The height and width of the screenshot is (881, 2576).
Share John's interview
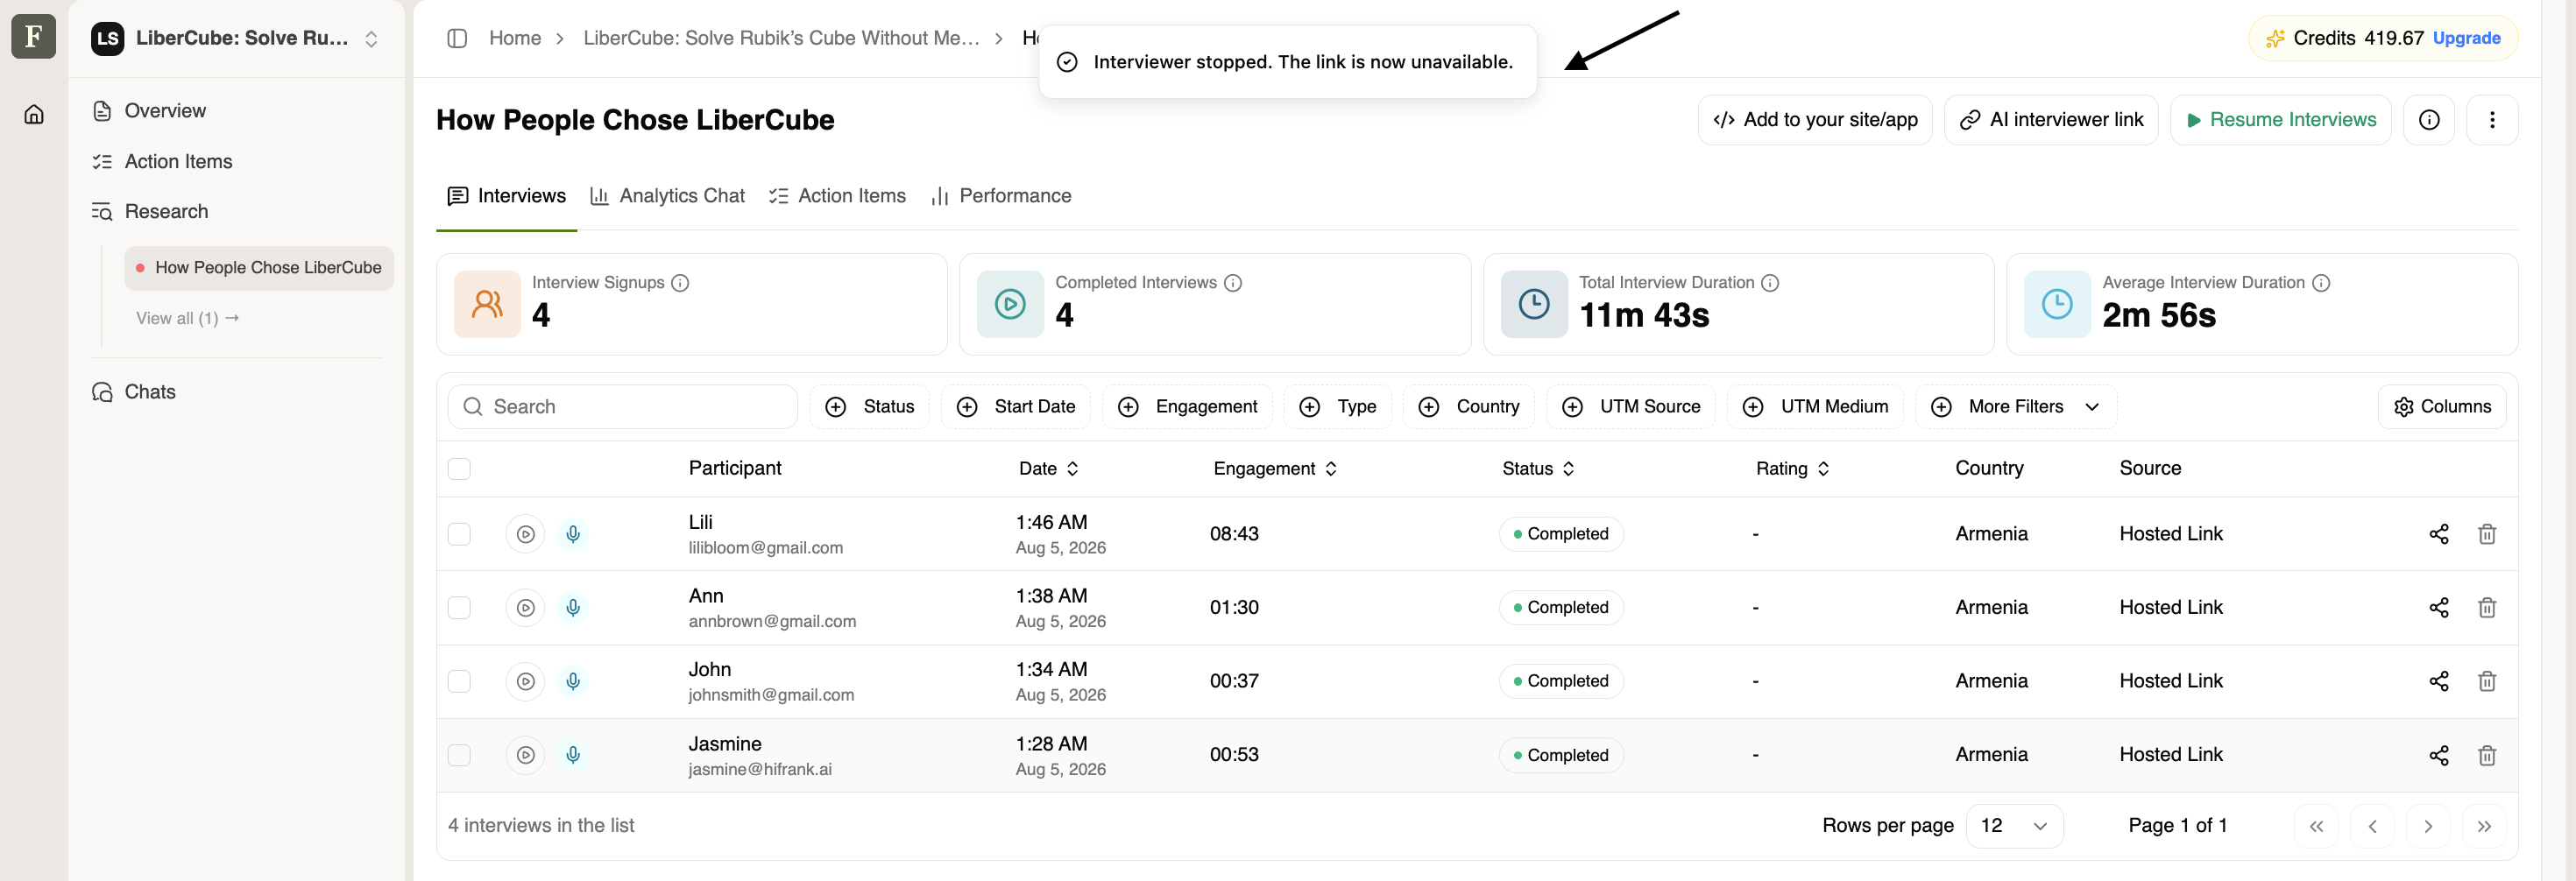pyautogui.click(x=2439, y=681)
